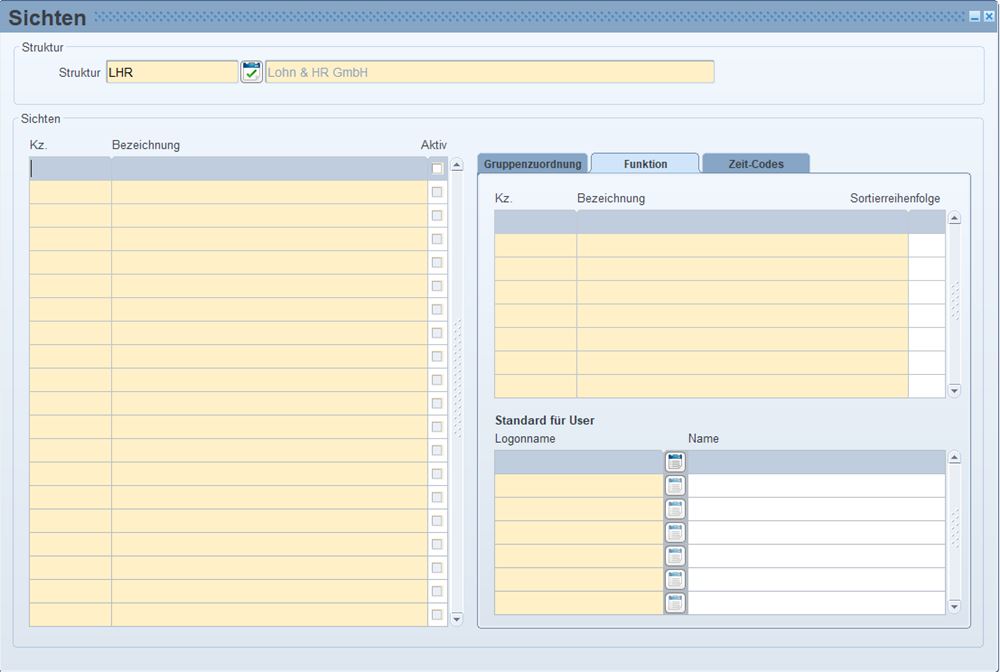
Task: Open the Struktur lookup icon beside LHR
Action: click(x=251, y=72)
